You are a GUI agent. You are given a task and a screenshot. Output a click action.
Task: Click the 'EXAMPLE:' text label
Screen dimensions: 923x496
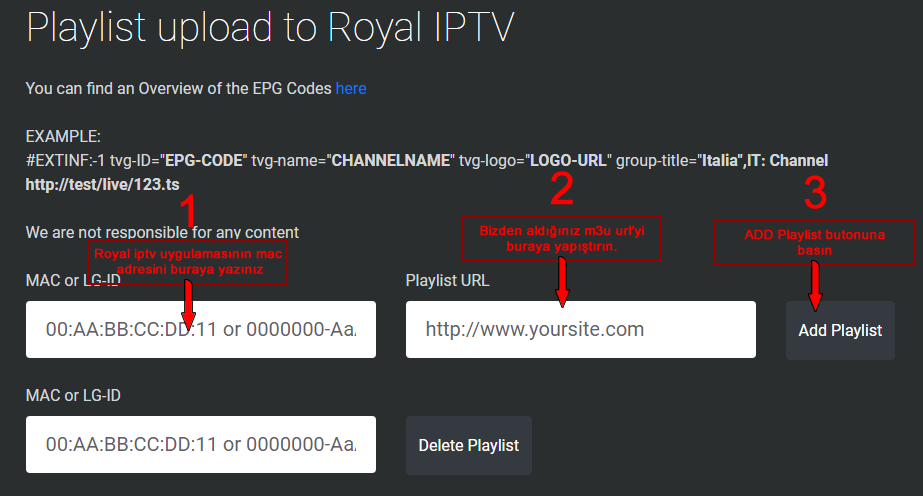click(63, 137)
